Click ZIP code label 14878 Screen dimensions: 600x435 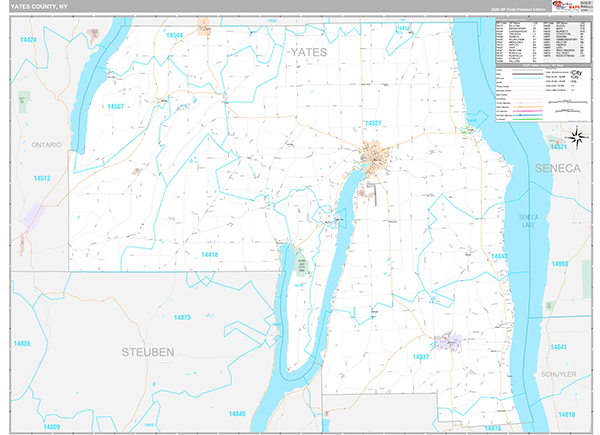pos(492,428)
